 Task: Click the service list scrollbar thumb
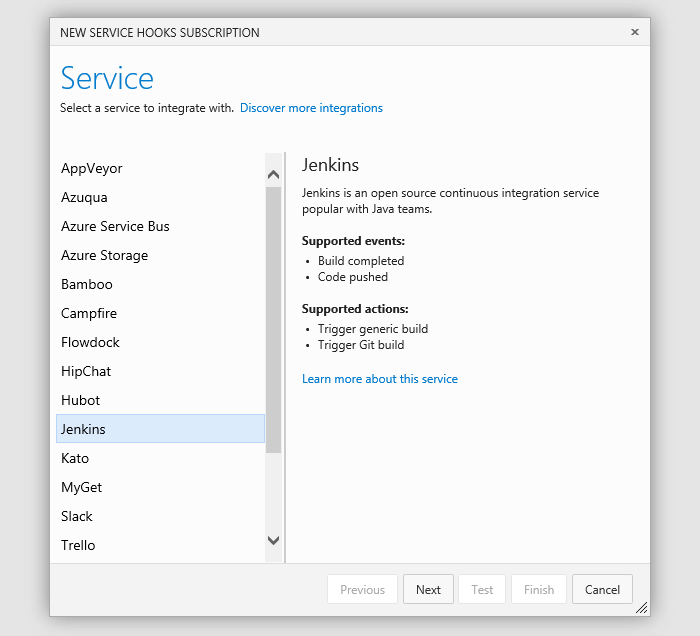pyautogui.click(x=273, y=320)
